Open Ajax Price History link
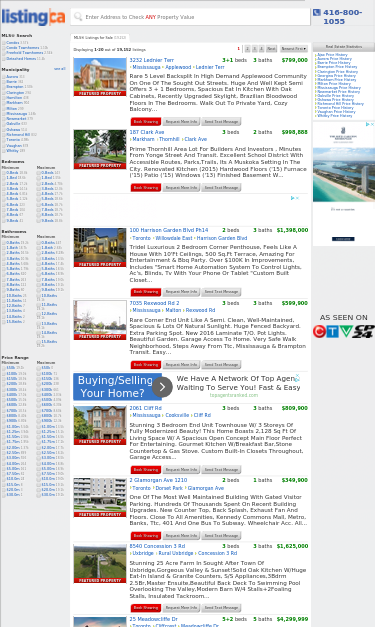Image resolution: width=375 pixels, height=627 pixels. tap(332, 55)
